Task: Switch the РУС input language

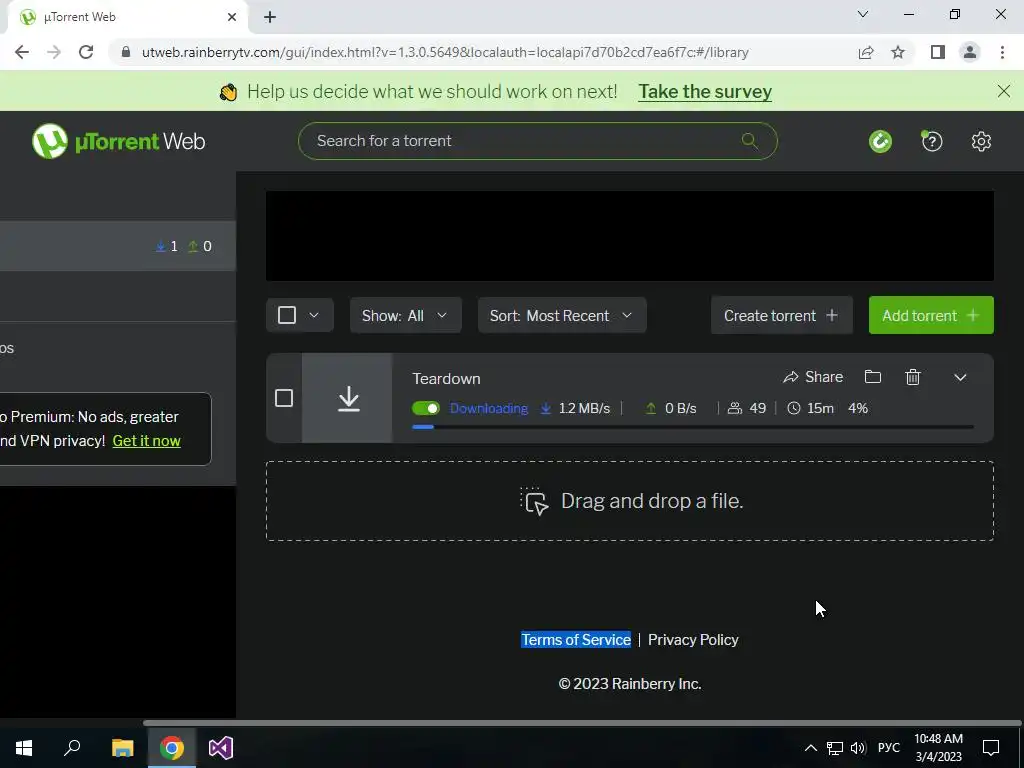Action: click(888, 748)
